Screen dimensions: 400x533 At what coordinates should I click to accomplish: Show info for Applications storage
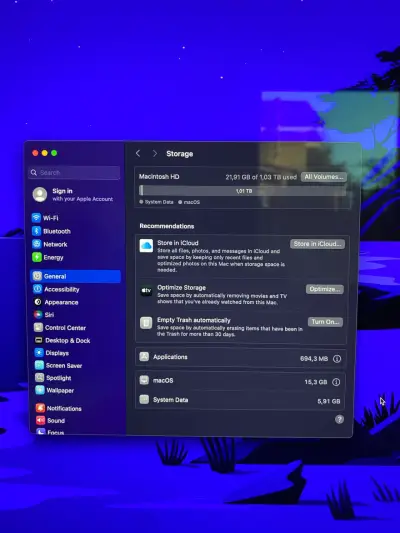(337, 359)
